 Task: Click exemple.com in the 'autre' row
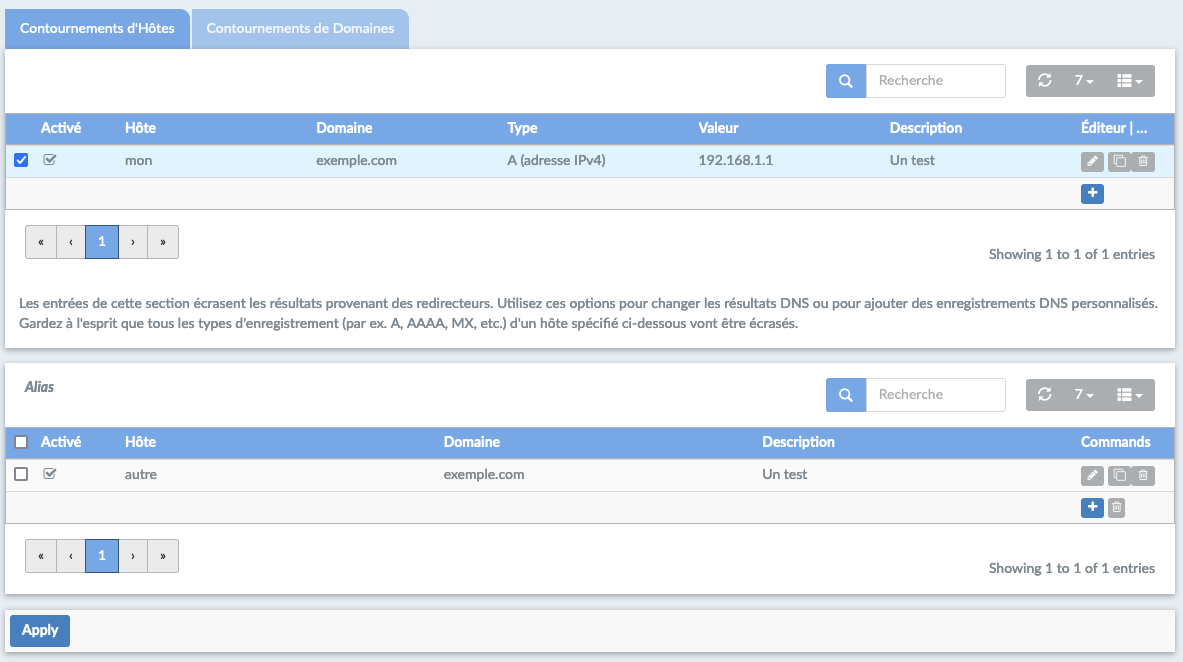point(484,475)
